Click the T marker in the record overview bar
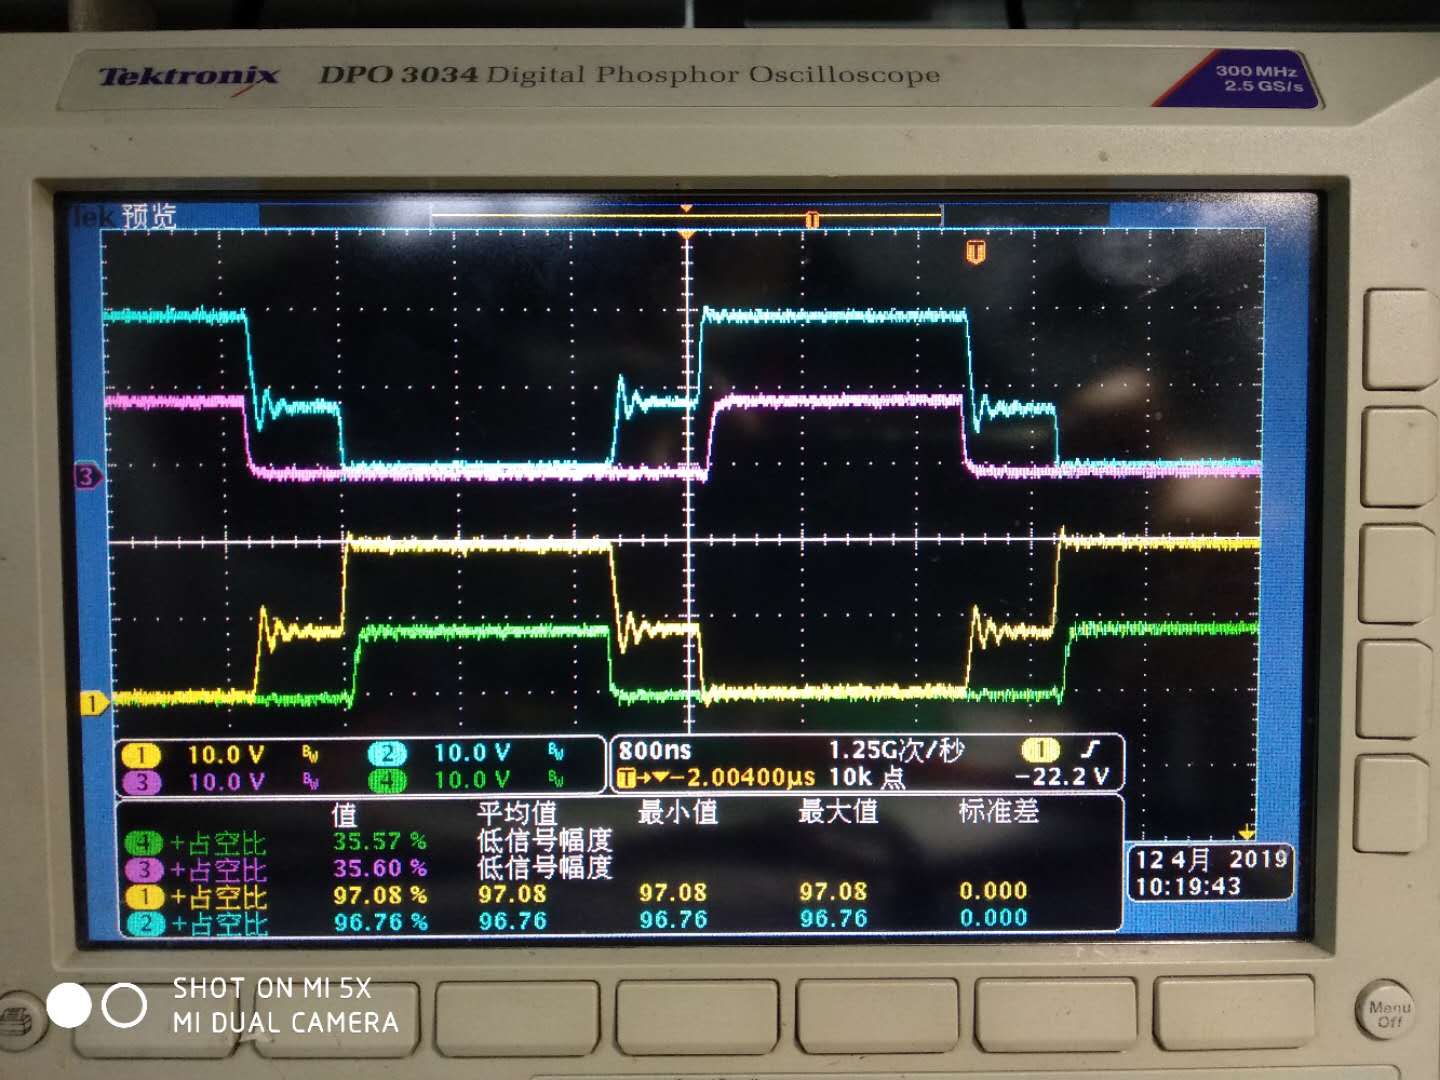 812,219
